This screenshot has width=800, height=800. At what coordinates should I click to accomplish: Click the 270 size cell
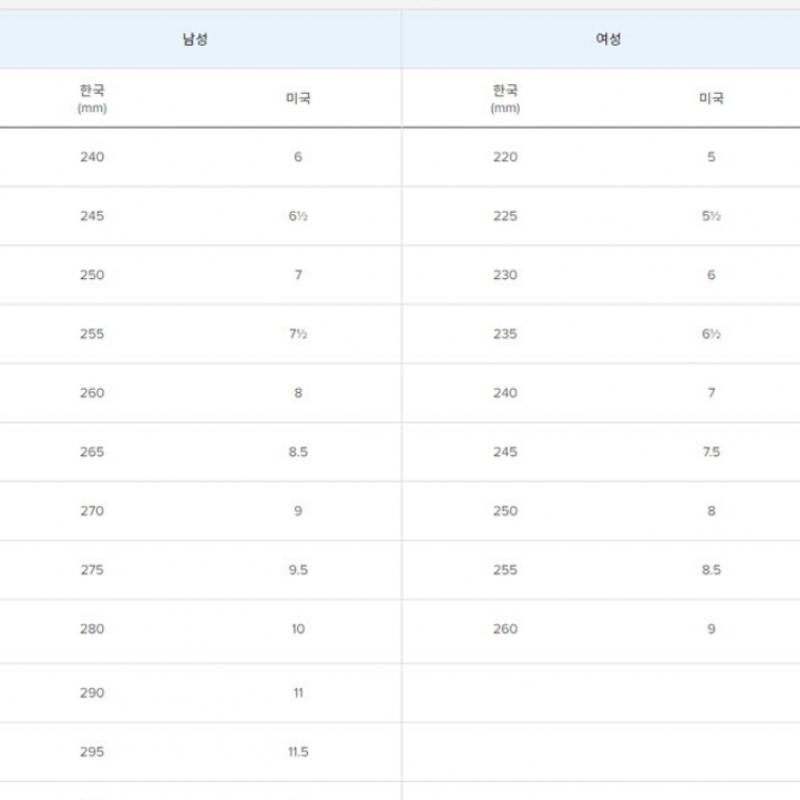[x=92, y=511]
